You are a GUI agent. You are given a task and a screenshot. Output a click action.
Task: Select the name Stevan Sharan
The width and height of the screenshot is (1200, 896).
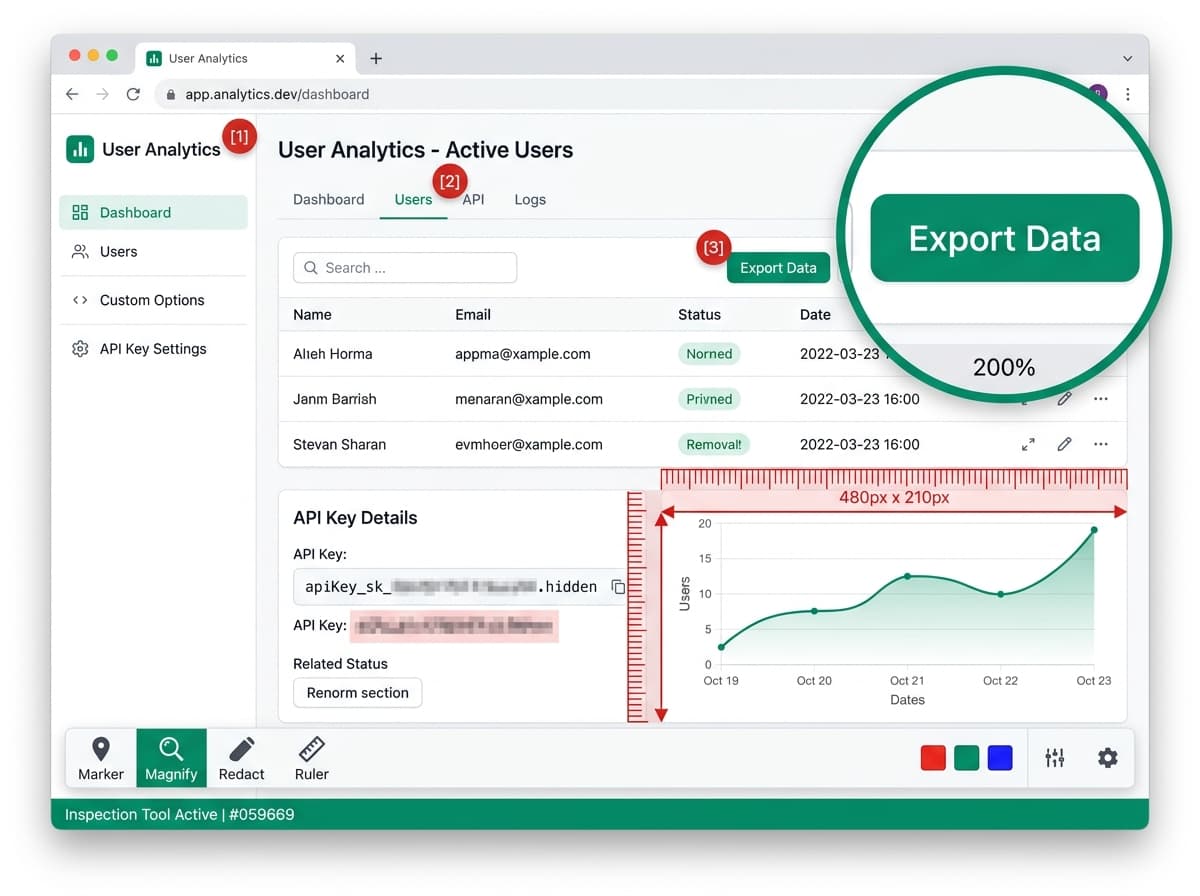pos(339,444)
